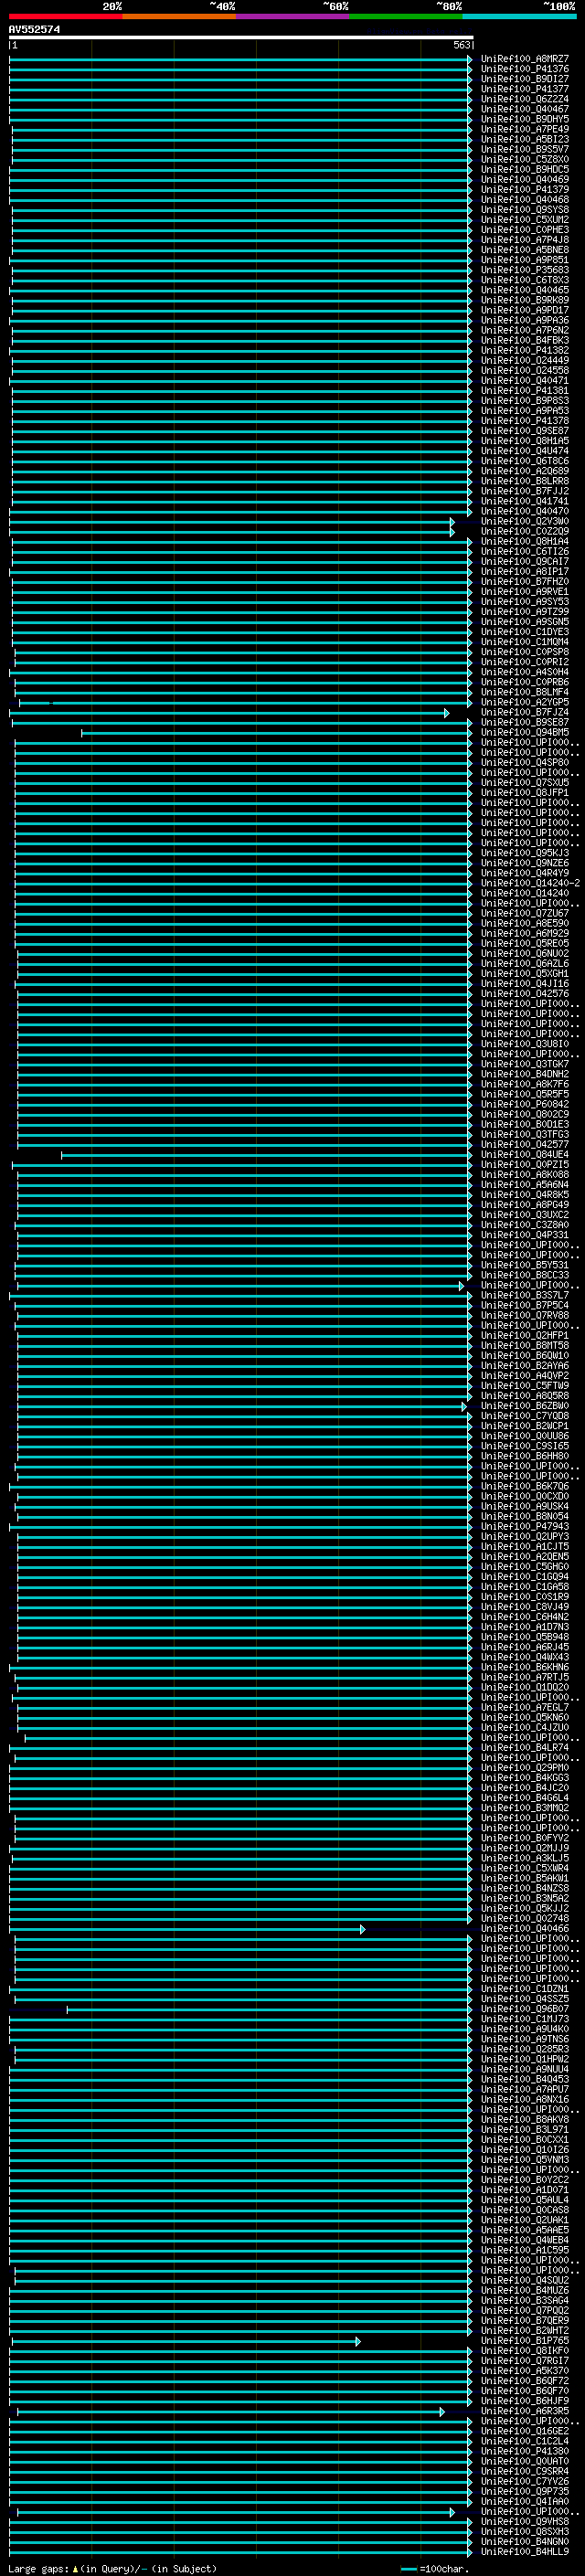Click hit label UniRef100_P35683
The width and height of the screenshot is (585, 2576).
coord(524,270)
